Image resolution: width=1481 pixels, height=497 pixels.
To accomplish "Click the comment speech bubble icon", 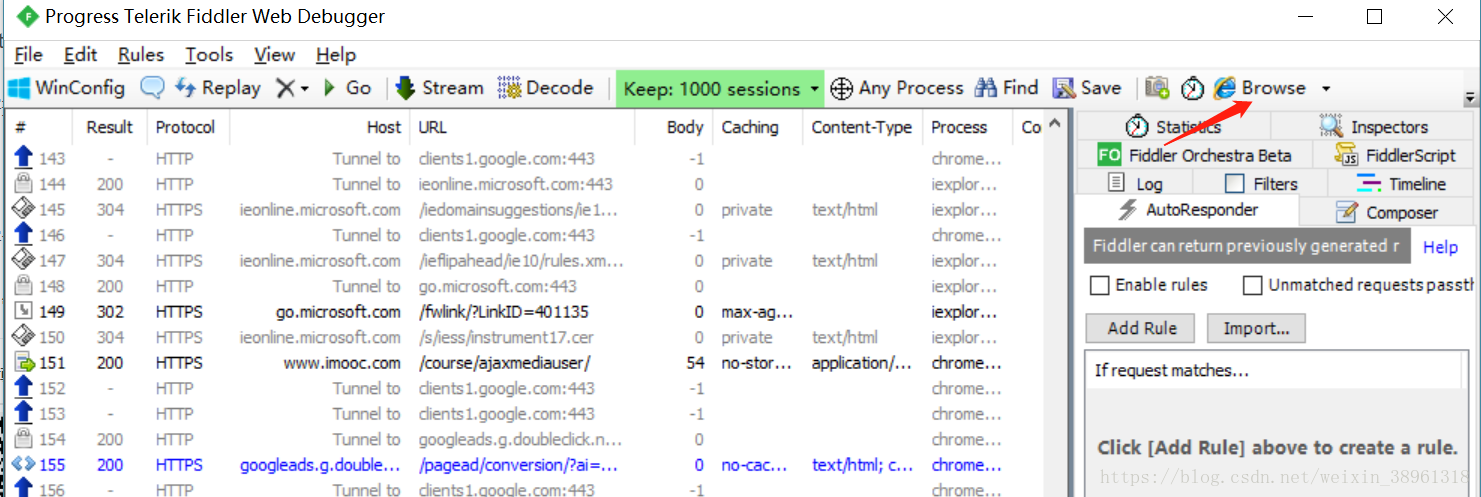I will 152,88.
